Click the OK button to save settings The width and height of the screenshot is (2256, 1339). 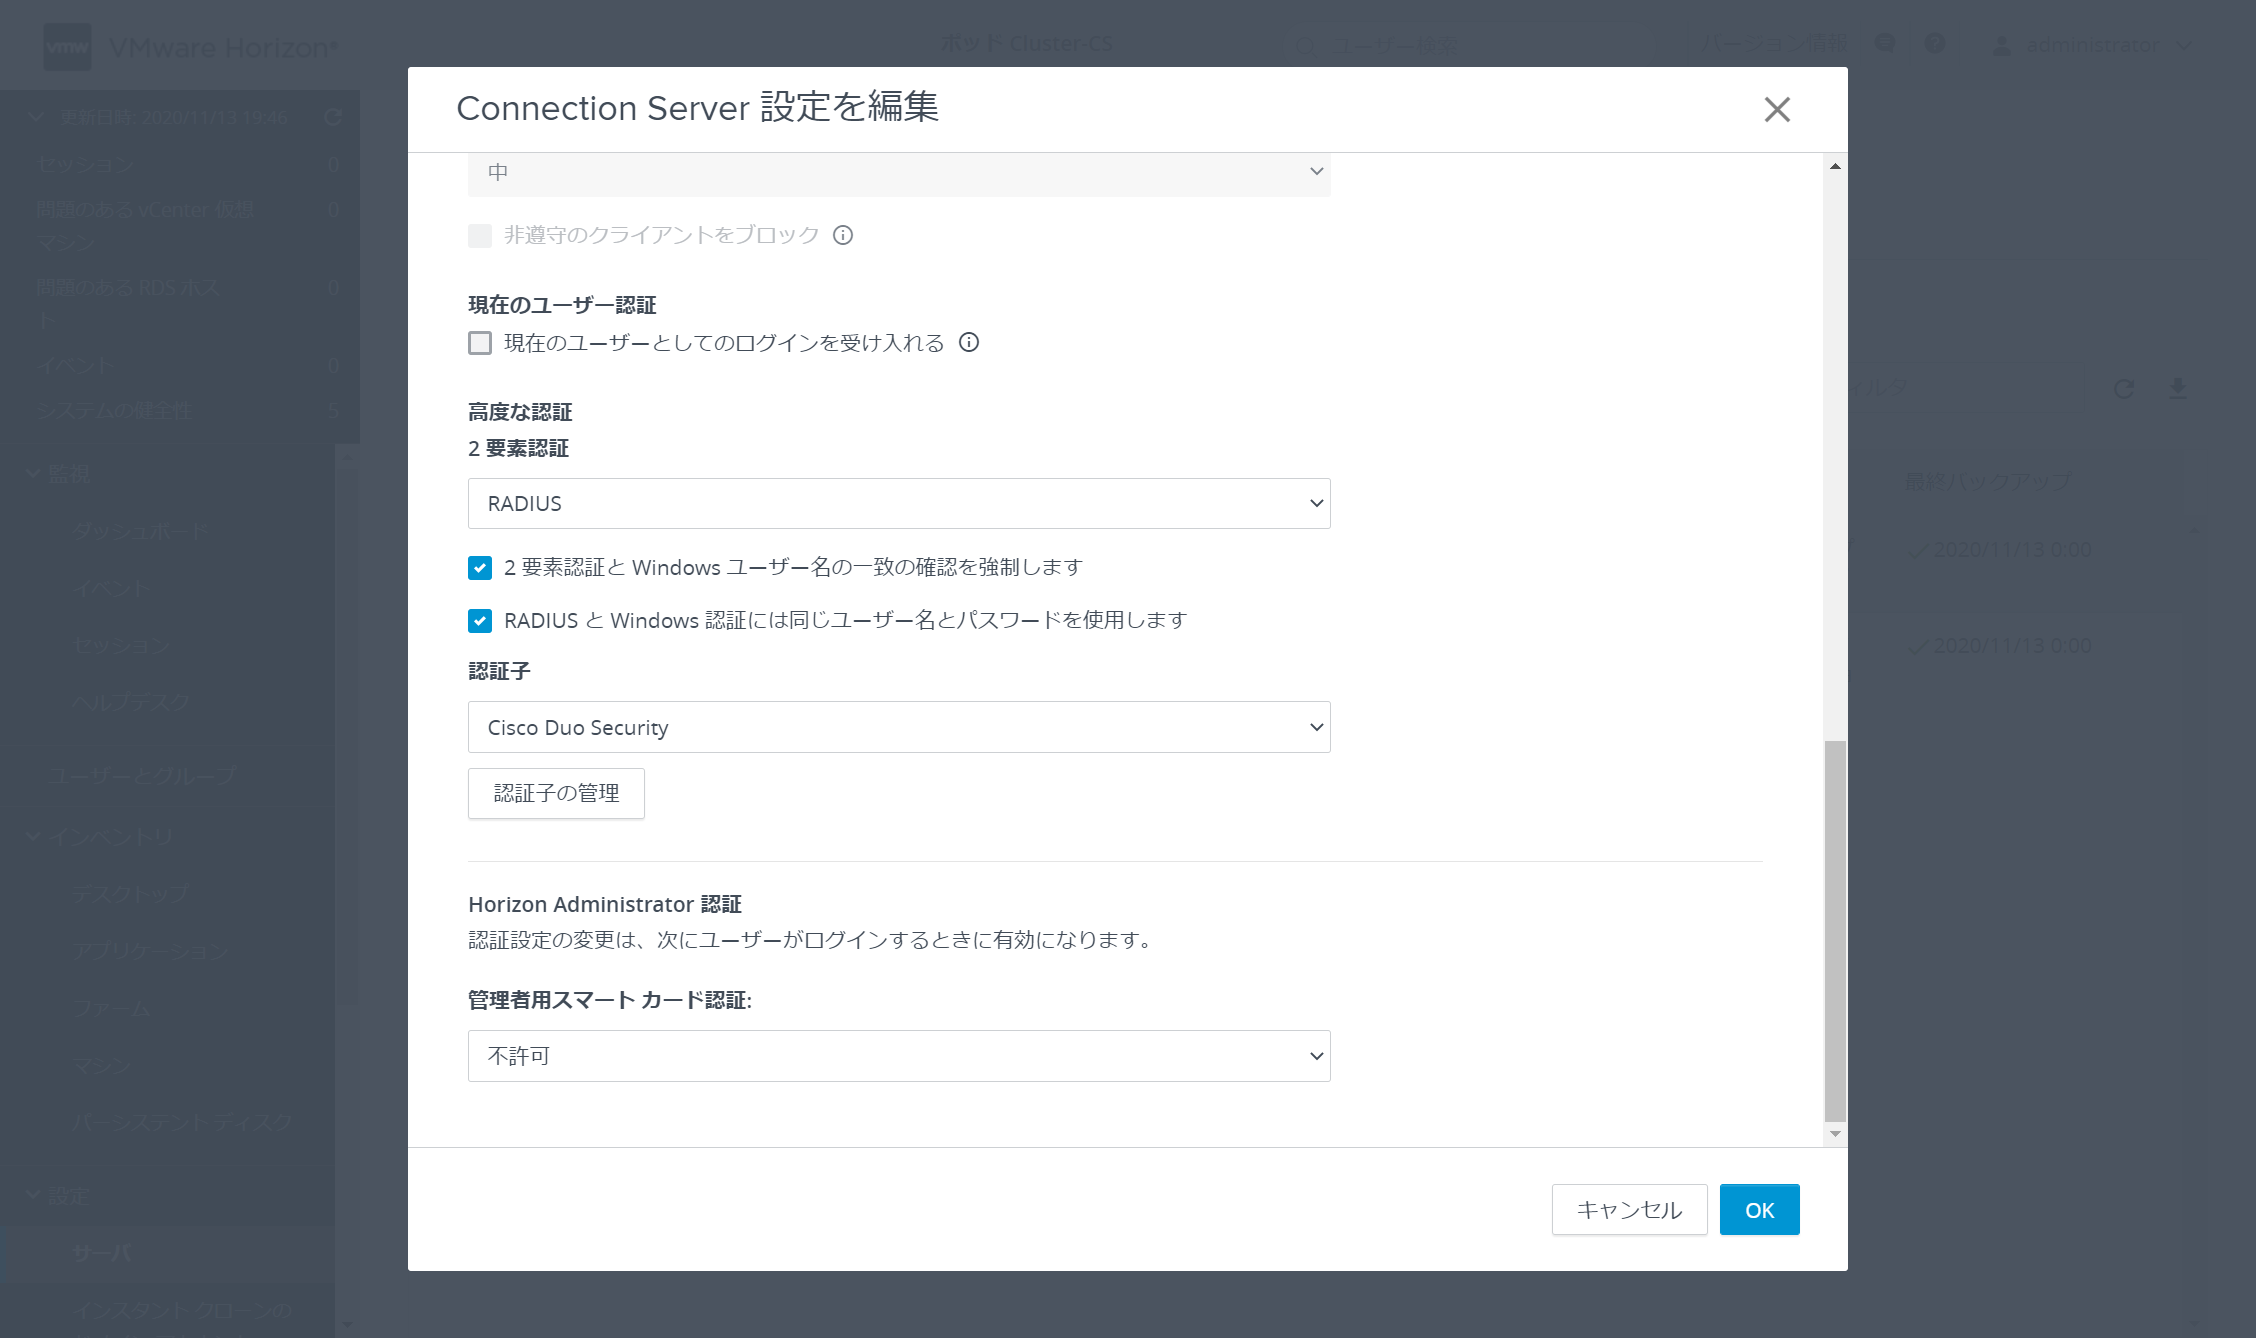1759,1209
